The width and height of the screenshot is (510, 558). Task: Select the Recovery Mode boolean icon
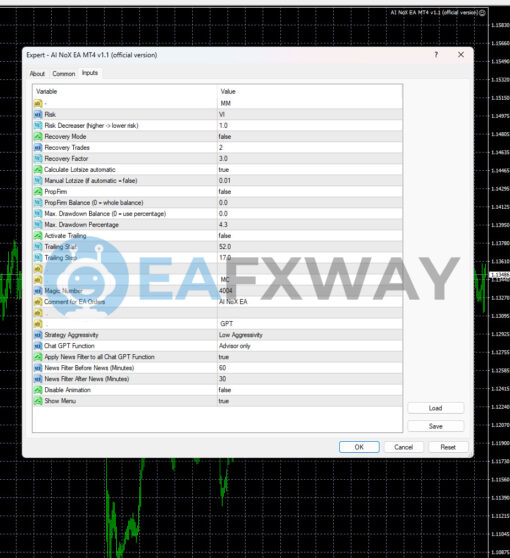38,136
